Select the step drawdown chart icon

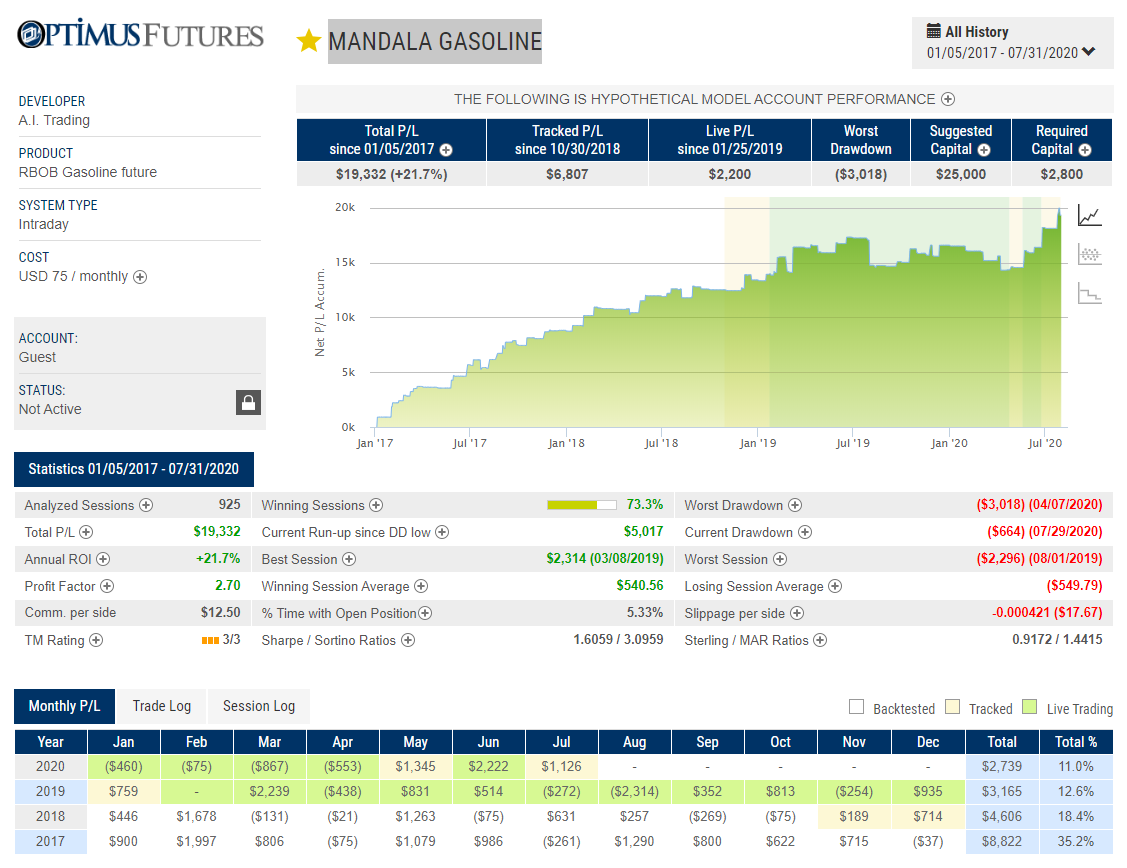tap(1090, 293)
